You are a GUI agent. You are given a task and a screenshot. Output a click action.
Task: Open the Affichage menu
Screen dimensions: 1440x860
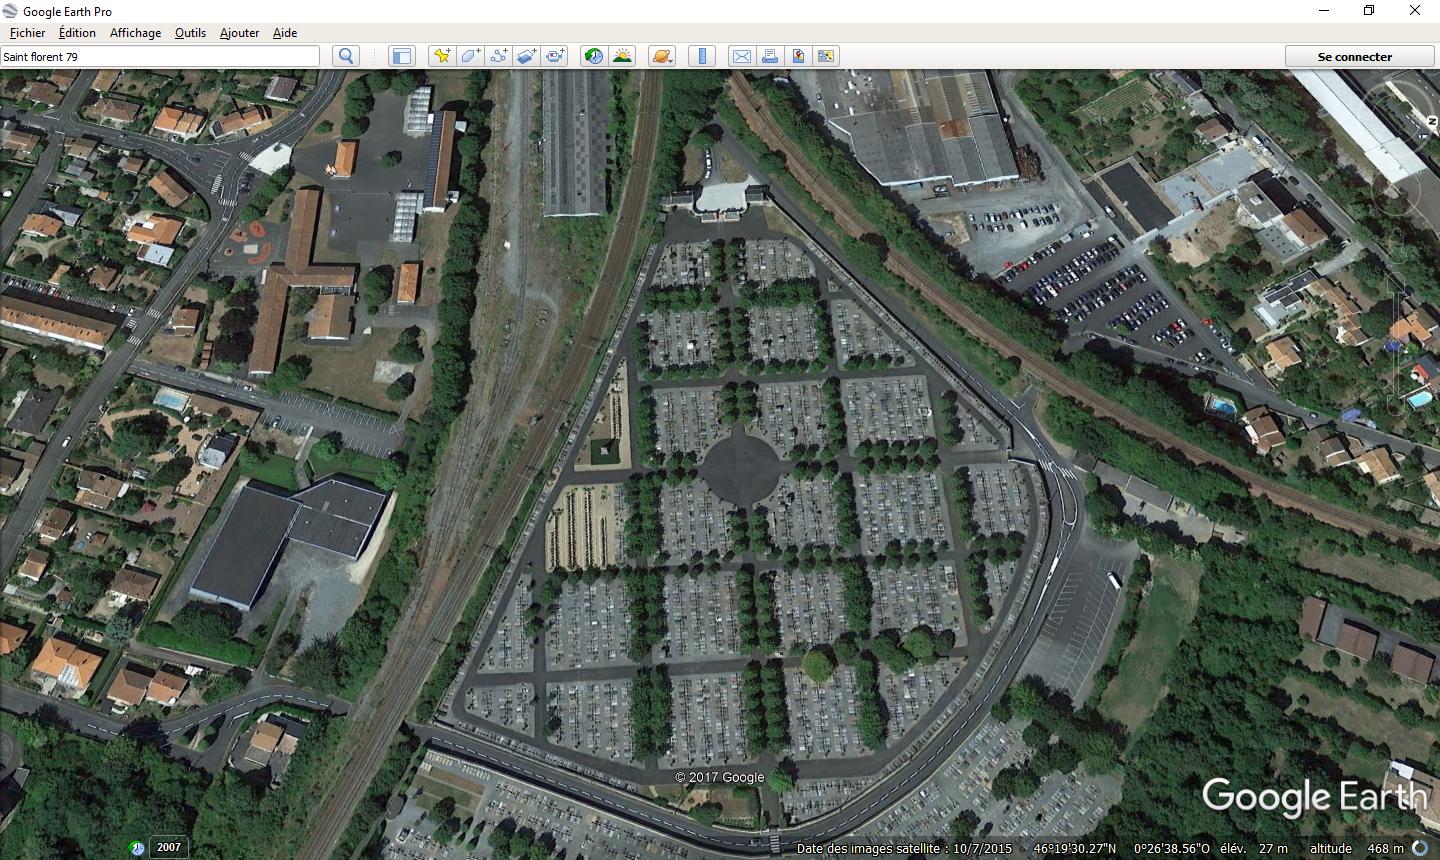coord(135,32)
